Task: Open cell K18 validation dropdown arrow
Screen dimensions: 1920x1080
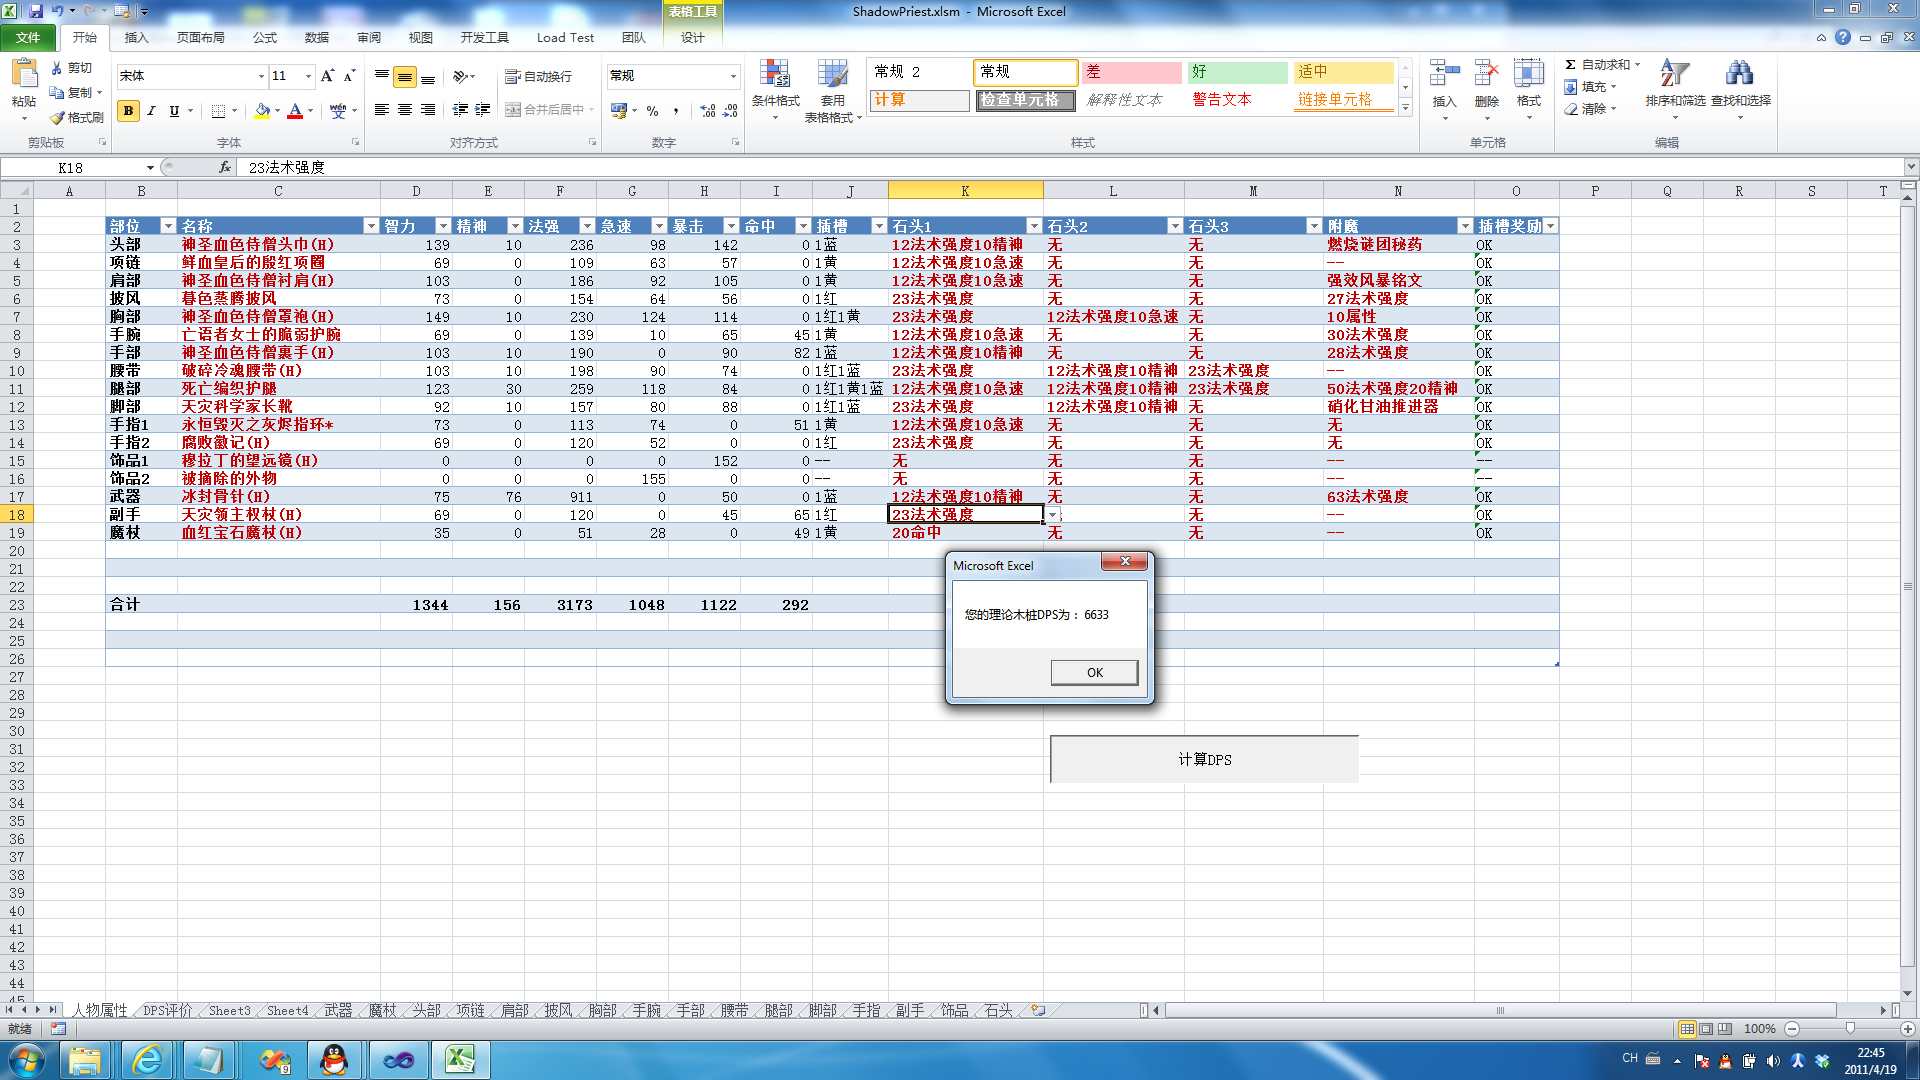Action: [x=1052, y=515]
